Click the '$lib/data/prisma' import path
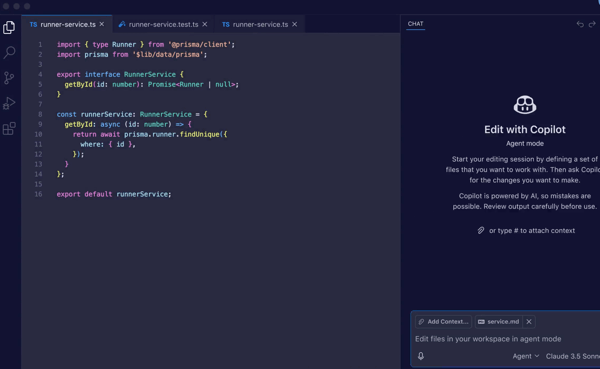The height and width of the screenshot is (369, 600). point(168,54)
